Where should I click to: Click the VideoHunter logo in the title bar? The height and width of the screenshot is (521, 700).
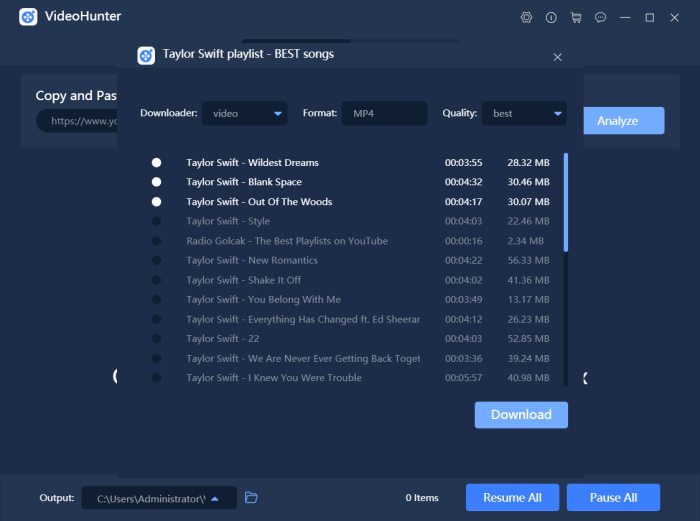pos(28,17)
